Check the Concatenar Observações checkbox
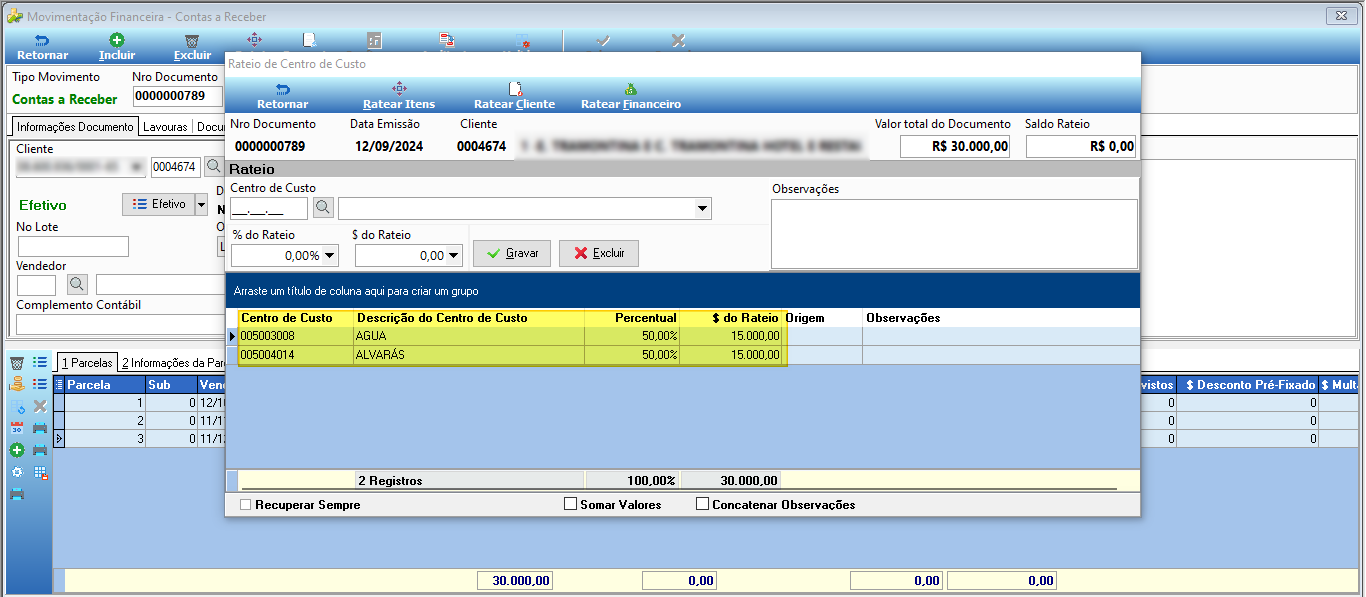 pos(703,505)
